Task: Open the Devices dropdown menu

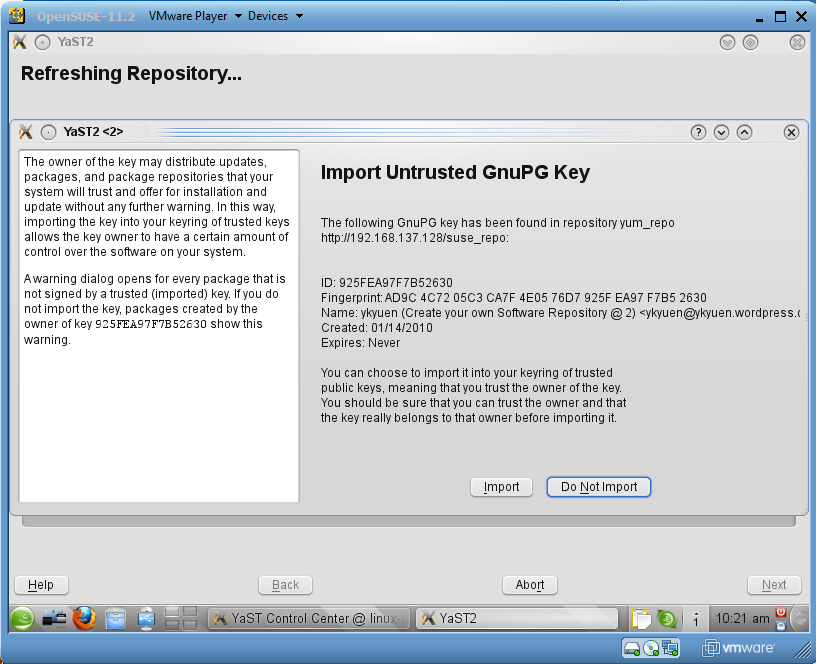Action: (x=275, y=16)
